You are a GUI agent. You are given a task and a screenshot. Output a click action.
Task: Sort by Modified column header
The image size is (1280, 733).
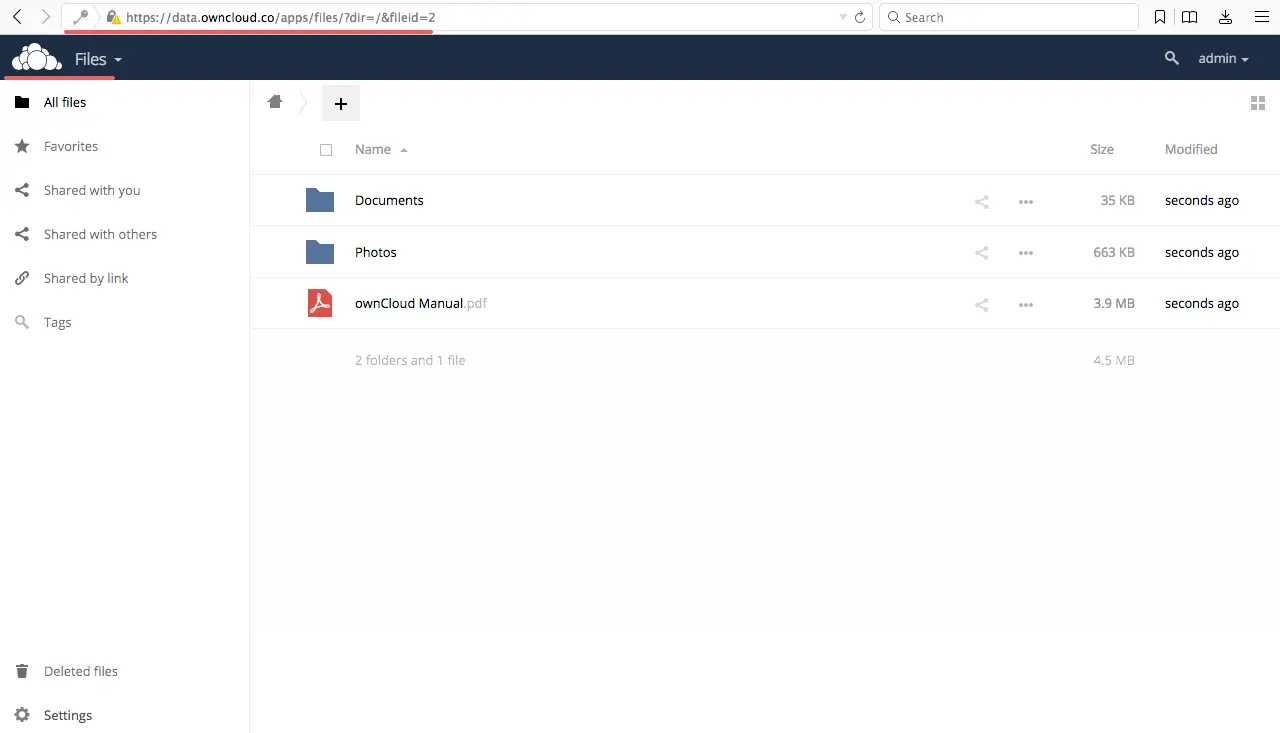click(1191, 149)
